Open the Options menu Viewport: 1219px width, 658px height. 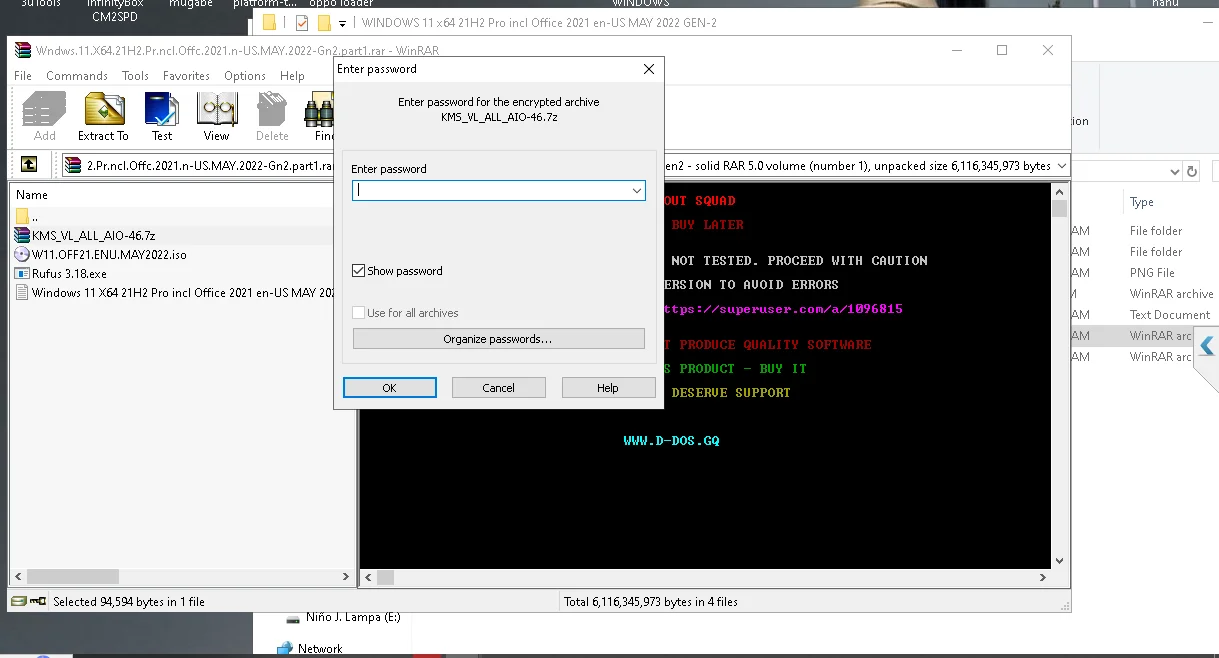[245, 76]
